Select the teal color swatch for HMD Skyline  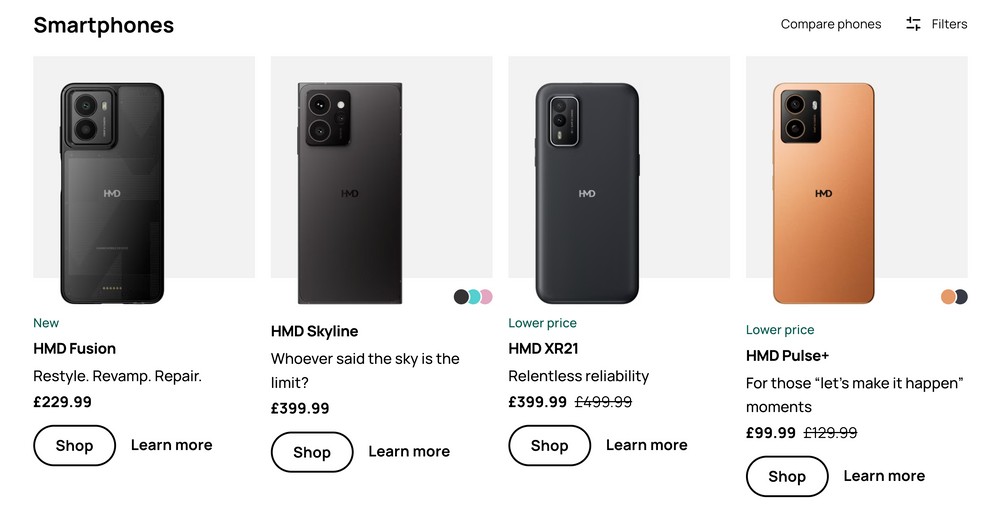474,297
